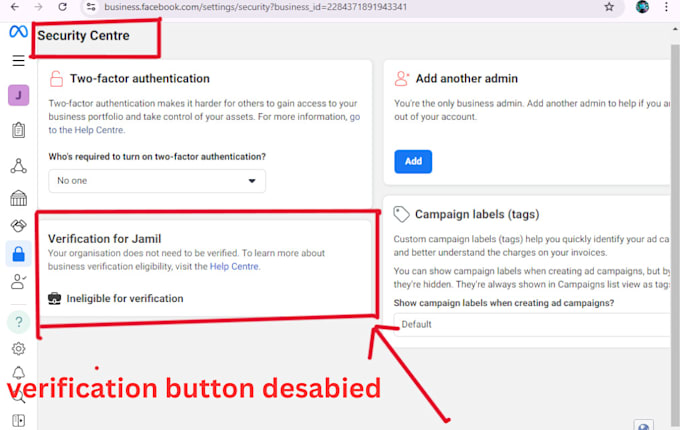Screen dimensions: 680x430
Task: Open the Chrome three-dot menu
Action: pos(667,7)
